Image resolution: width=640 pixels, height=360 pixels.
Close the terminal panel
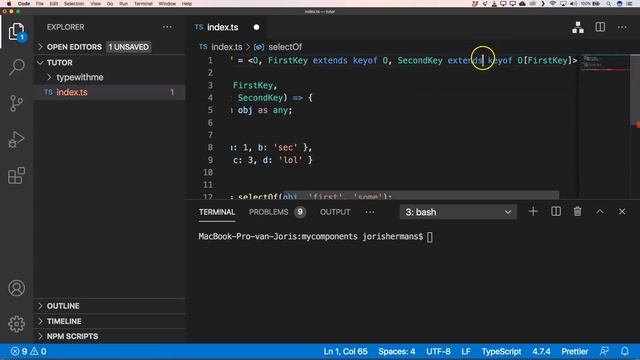coord(622,211)
